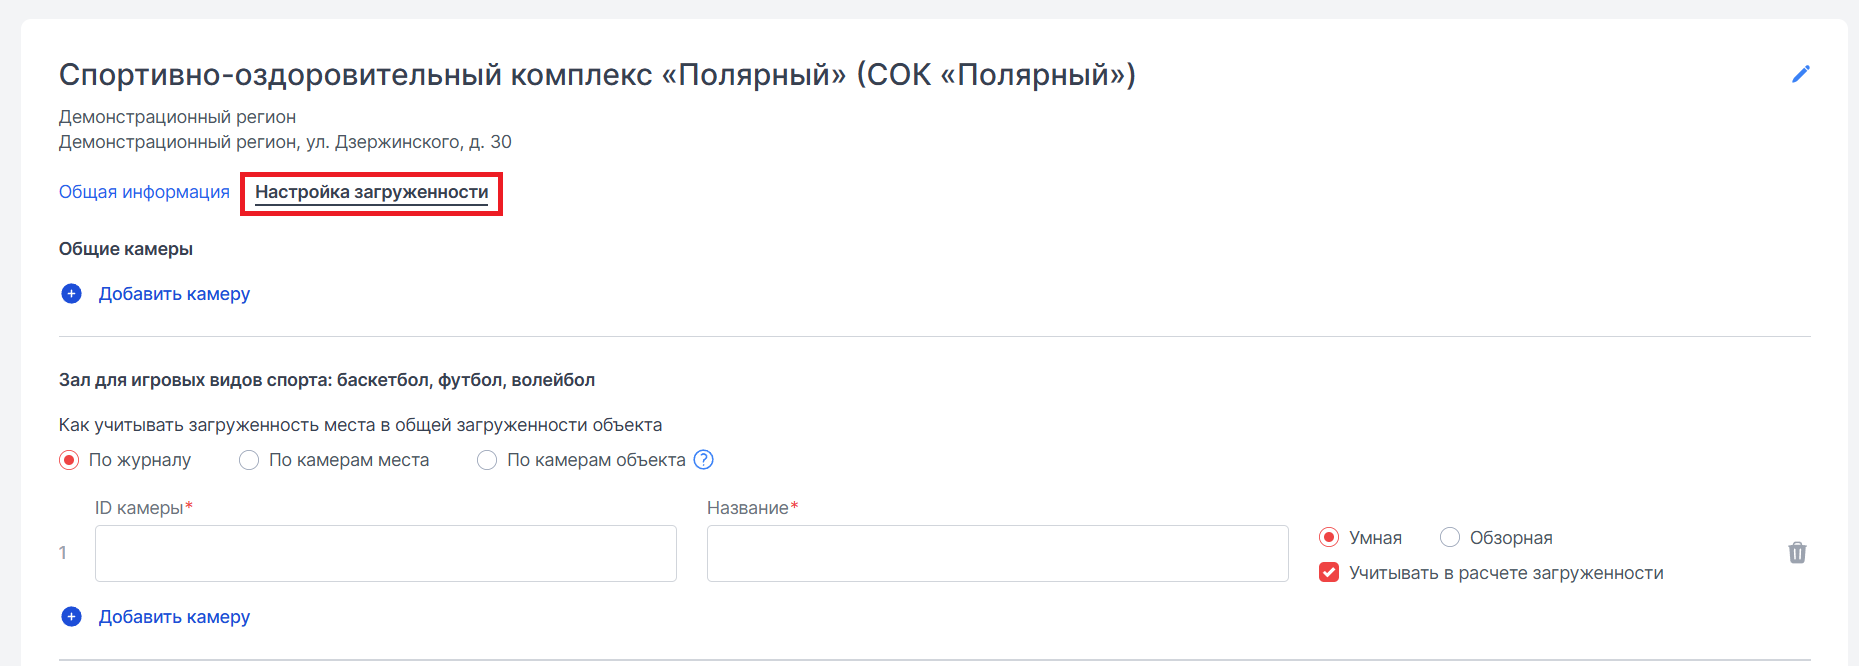Click the plus icon below the ID камеры field
This screenshot has height=666, width=1859.
pos(71,617)
